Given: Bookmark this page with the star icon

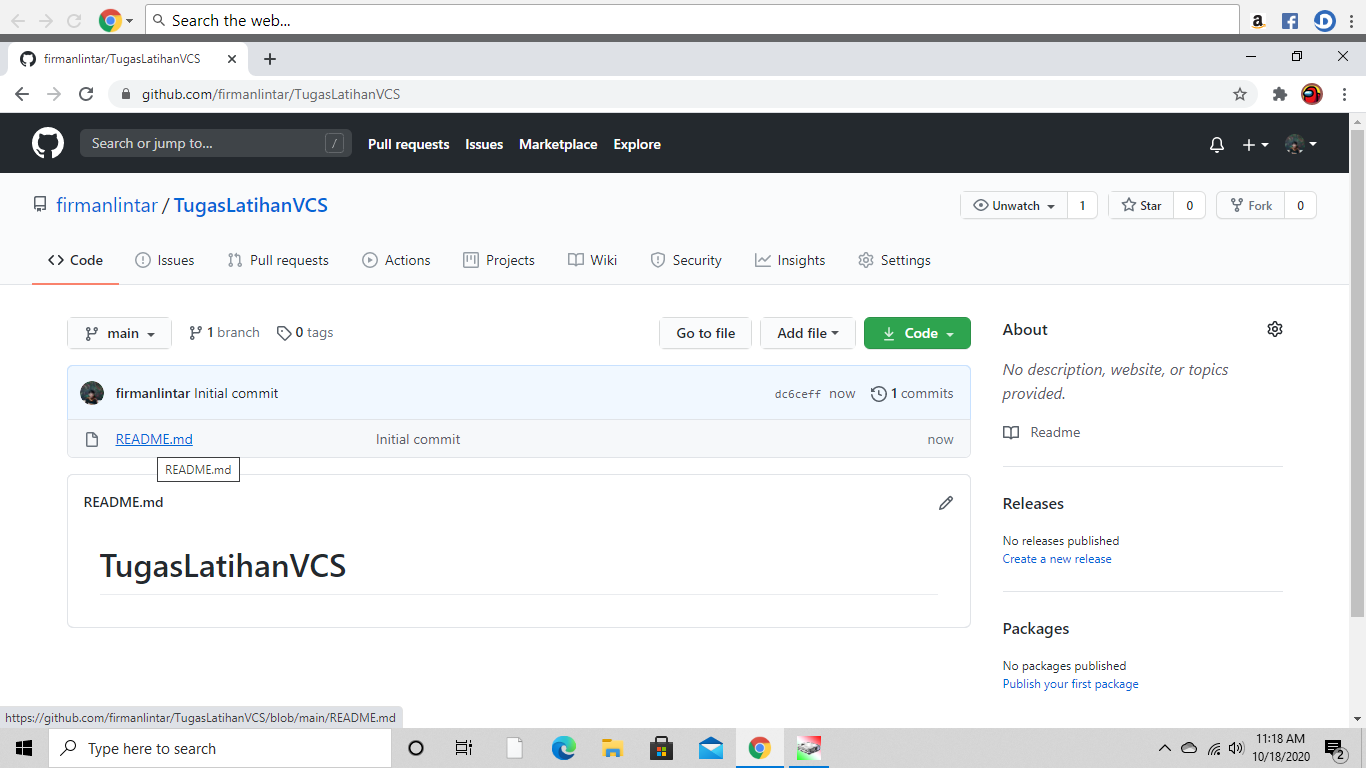Looking at the screenshot, I should pos(1240,94).
